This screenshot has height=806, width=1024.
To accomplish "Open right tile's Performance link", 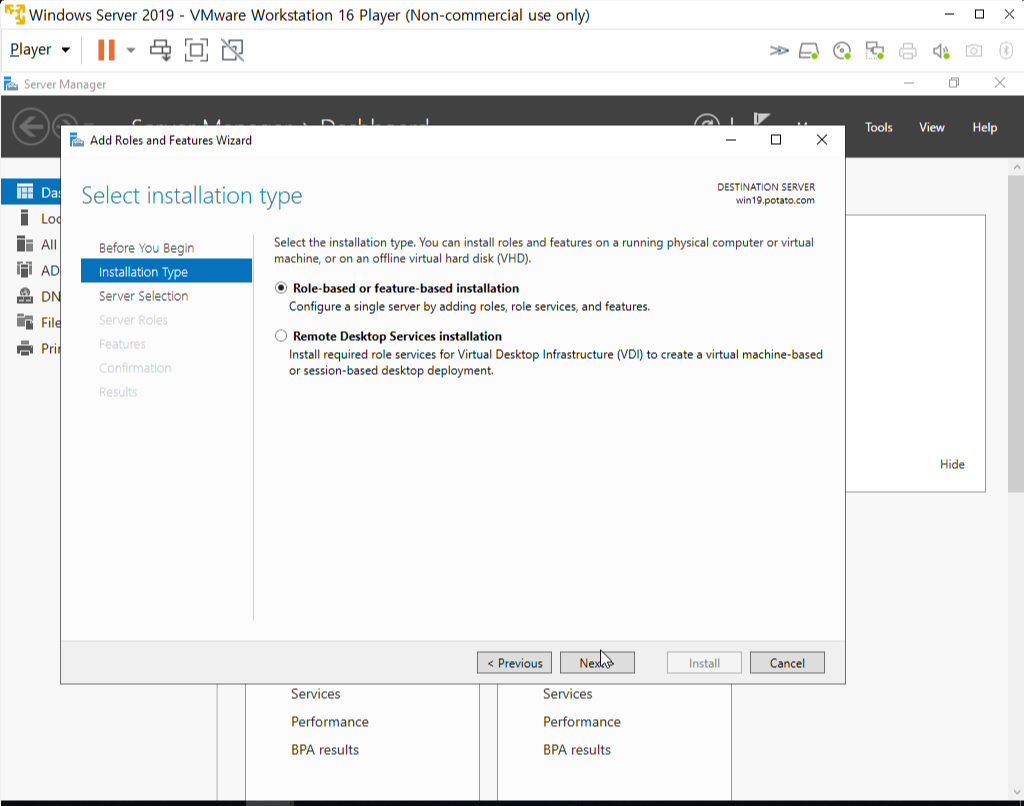I will (x=582, y=722).
